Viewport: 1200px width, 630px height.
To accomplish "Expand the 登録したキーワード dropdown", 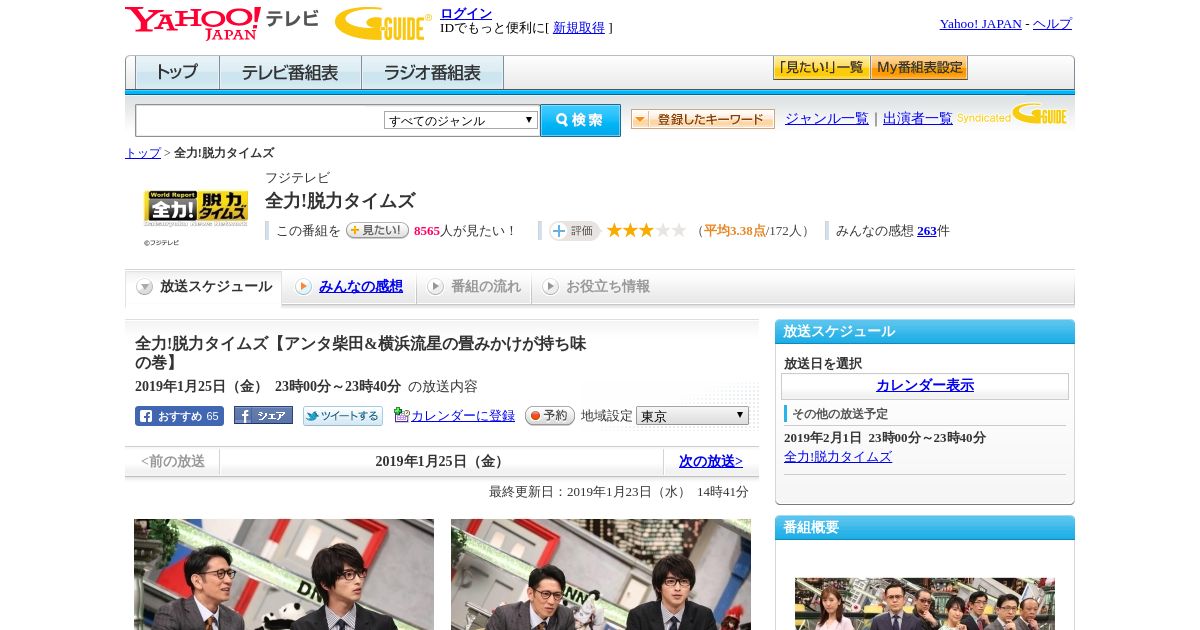I will coord(703,119).
